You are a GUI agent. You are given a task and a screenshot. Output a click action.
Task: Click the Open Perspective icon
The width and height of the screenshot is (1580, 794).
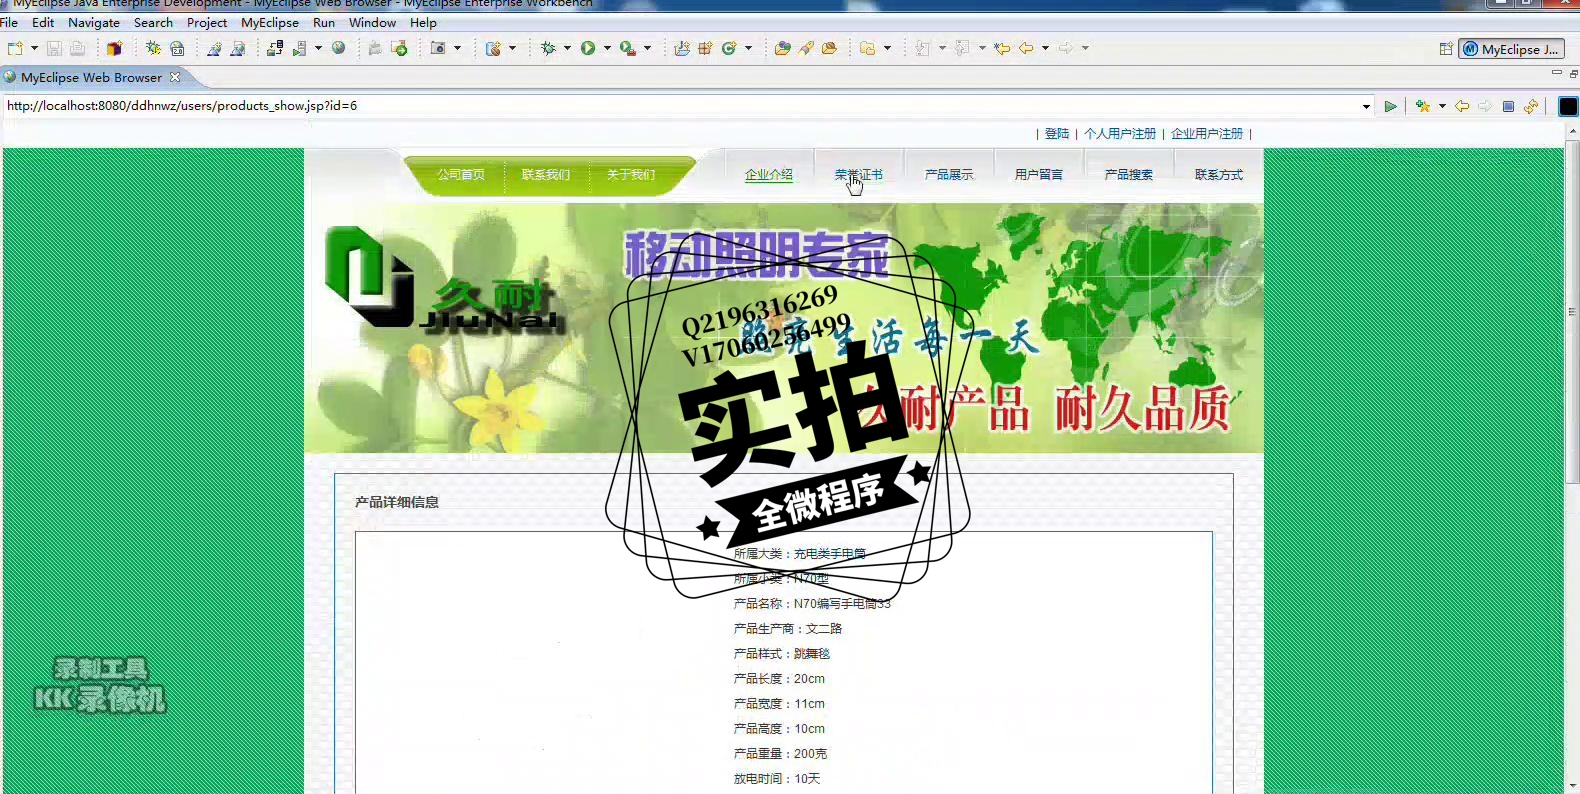coord(1446,49)
